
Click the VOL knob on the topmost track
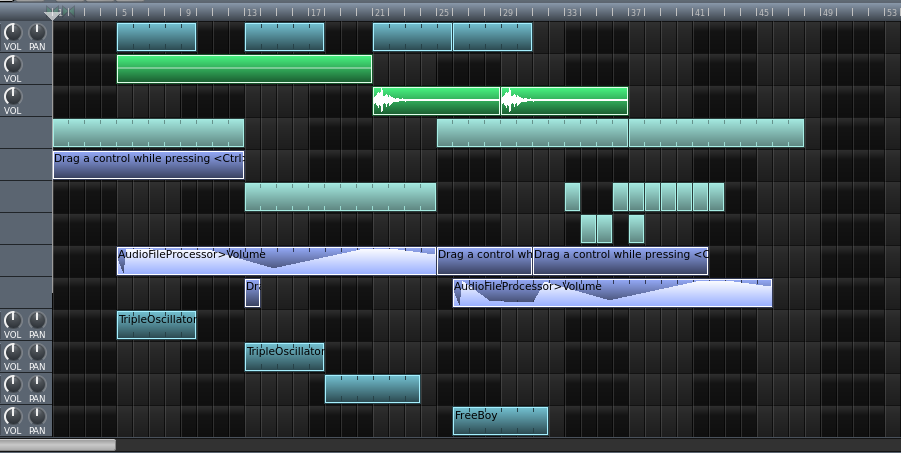13,32
